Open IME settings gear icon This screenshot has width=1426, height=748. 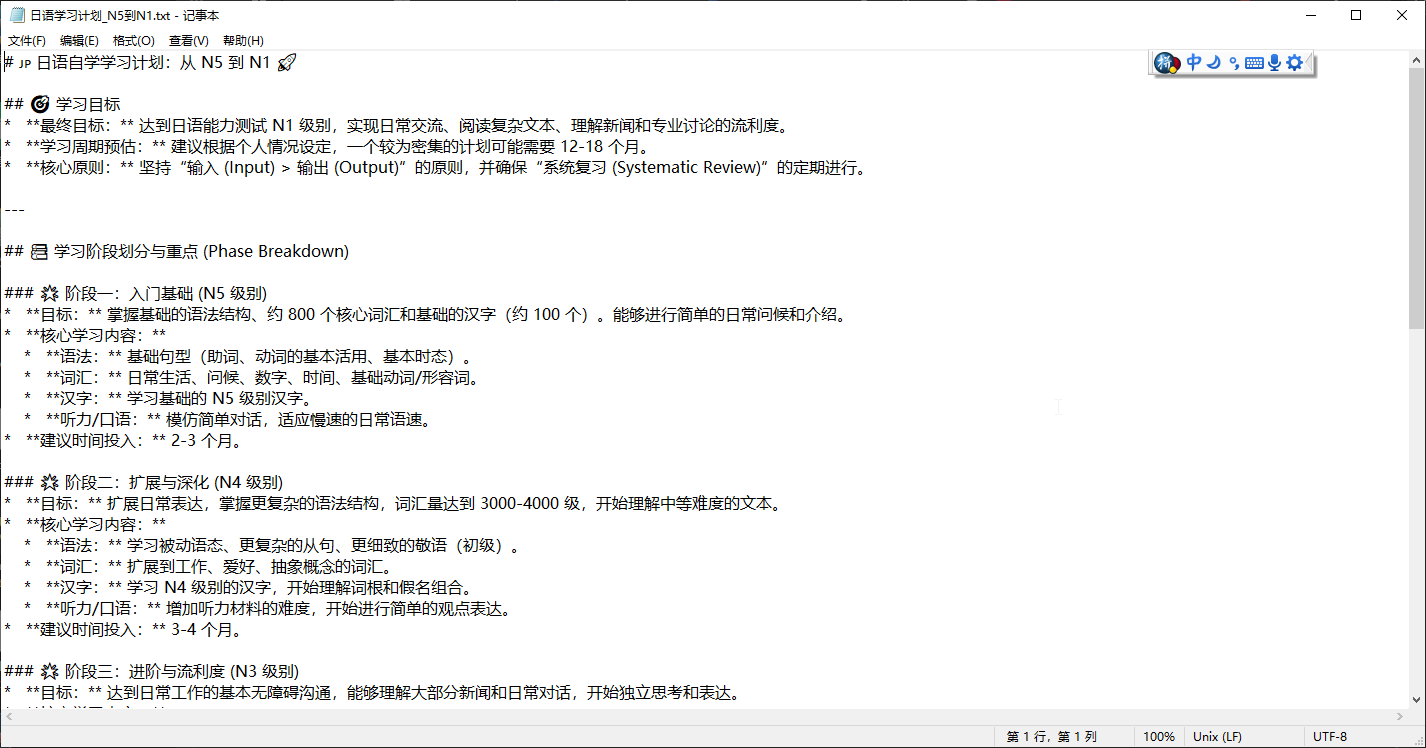point(1295,63)
